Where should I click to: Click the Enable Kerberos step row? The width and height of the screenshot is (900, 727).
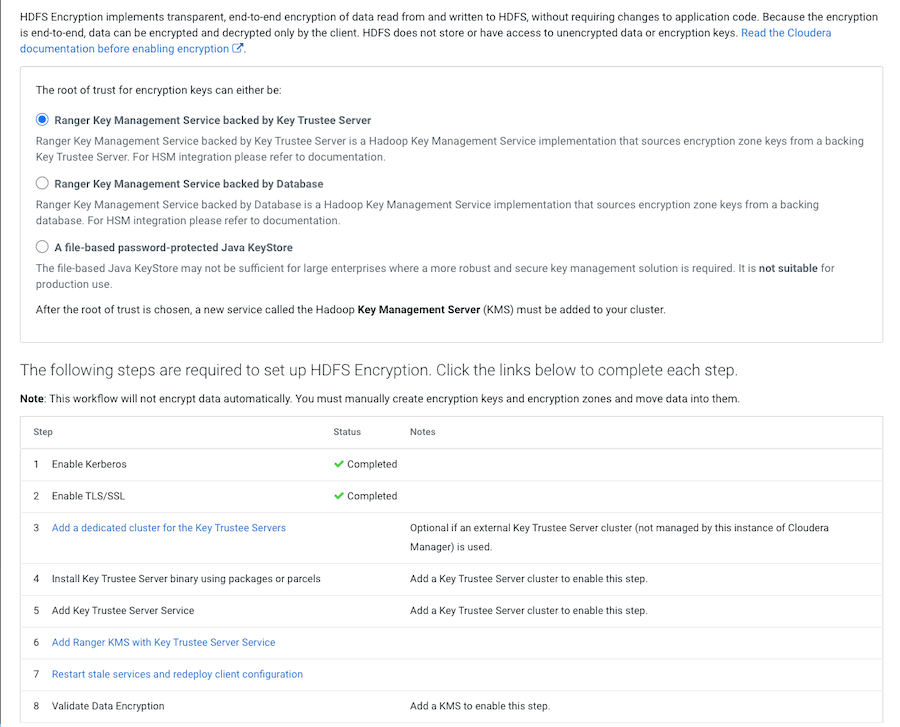(x=89, y=464)
